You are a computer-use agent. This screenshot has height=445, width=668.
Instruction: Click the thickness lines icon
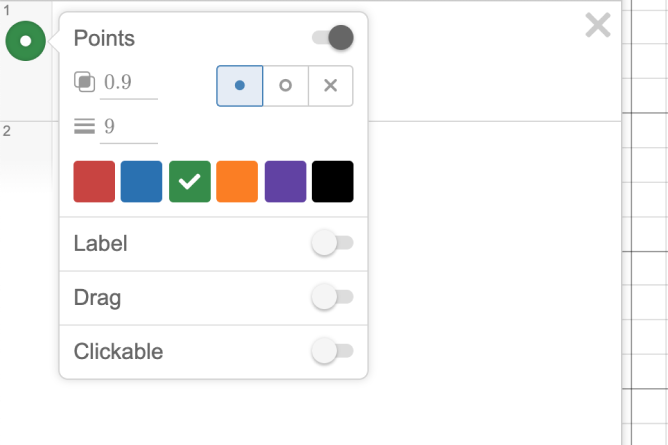pyautogui.click(x=85, y=127)
